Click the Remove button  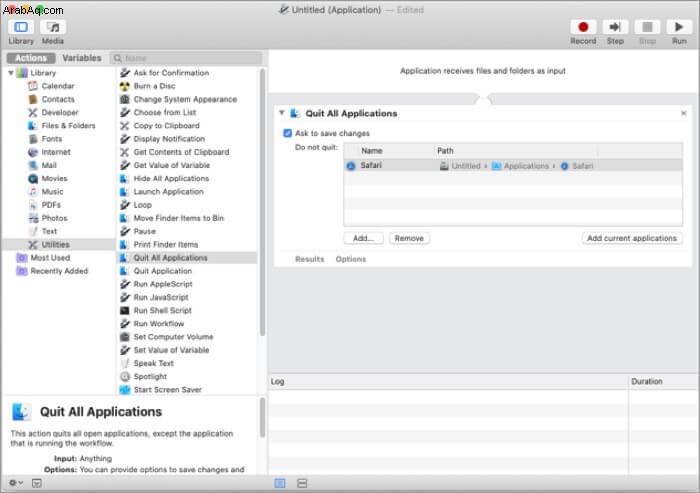409,238
